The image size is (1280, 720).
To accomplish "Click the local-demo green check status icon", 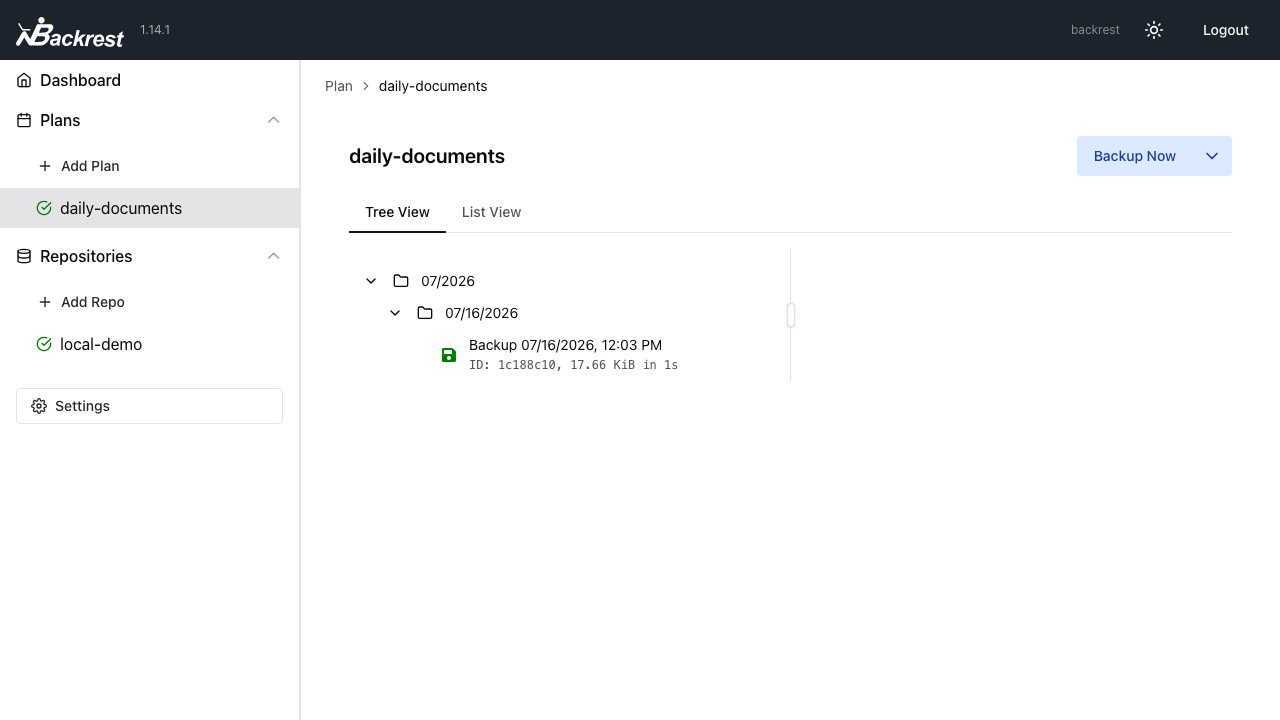I will click(x=44, y=344).
